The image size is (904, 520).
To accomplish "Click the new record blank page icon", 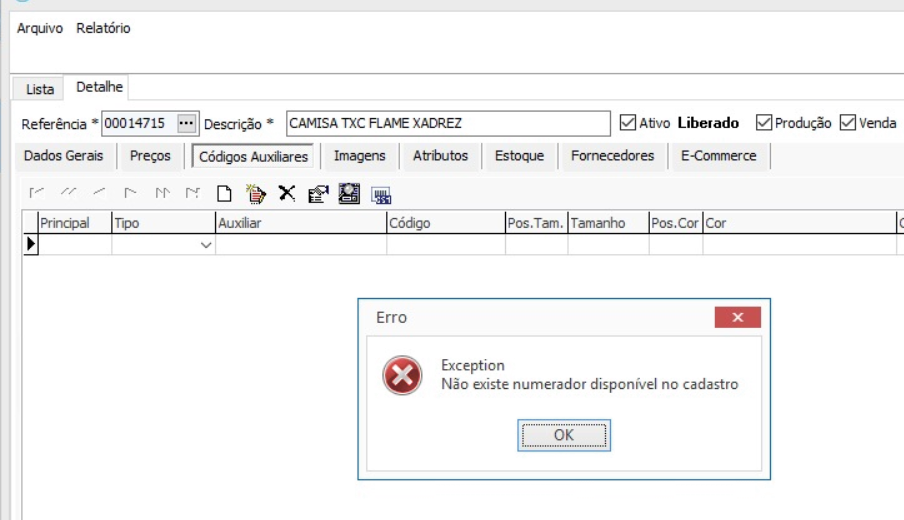I will click(x=225, y=194).
